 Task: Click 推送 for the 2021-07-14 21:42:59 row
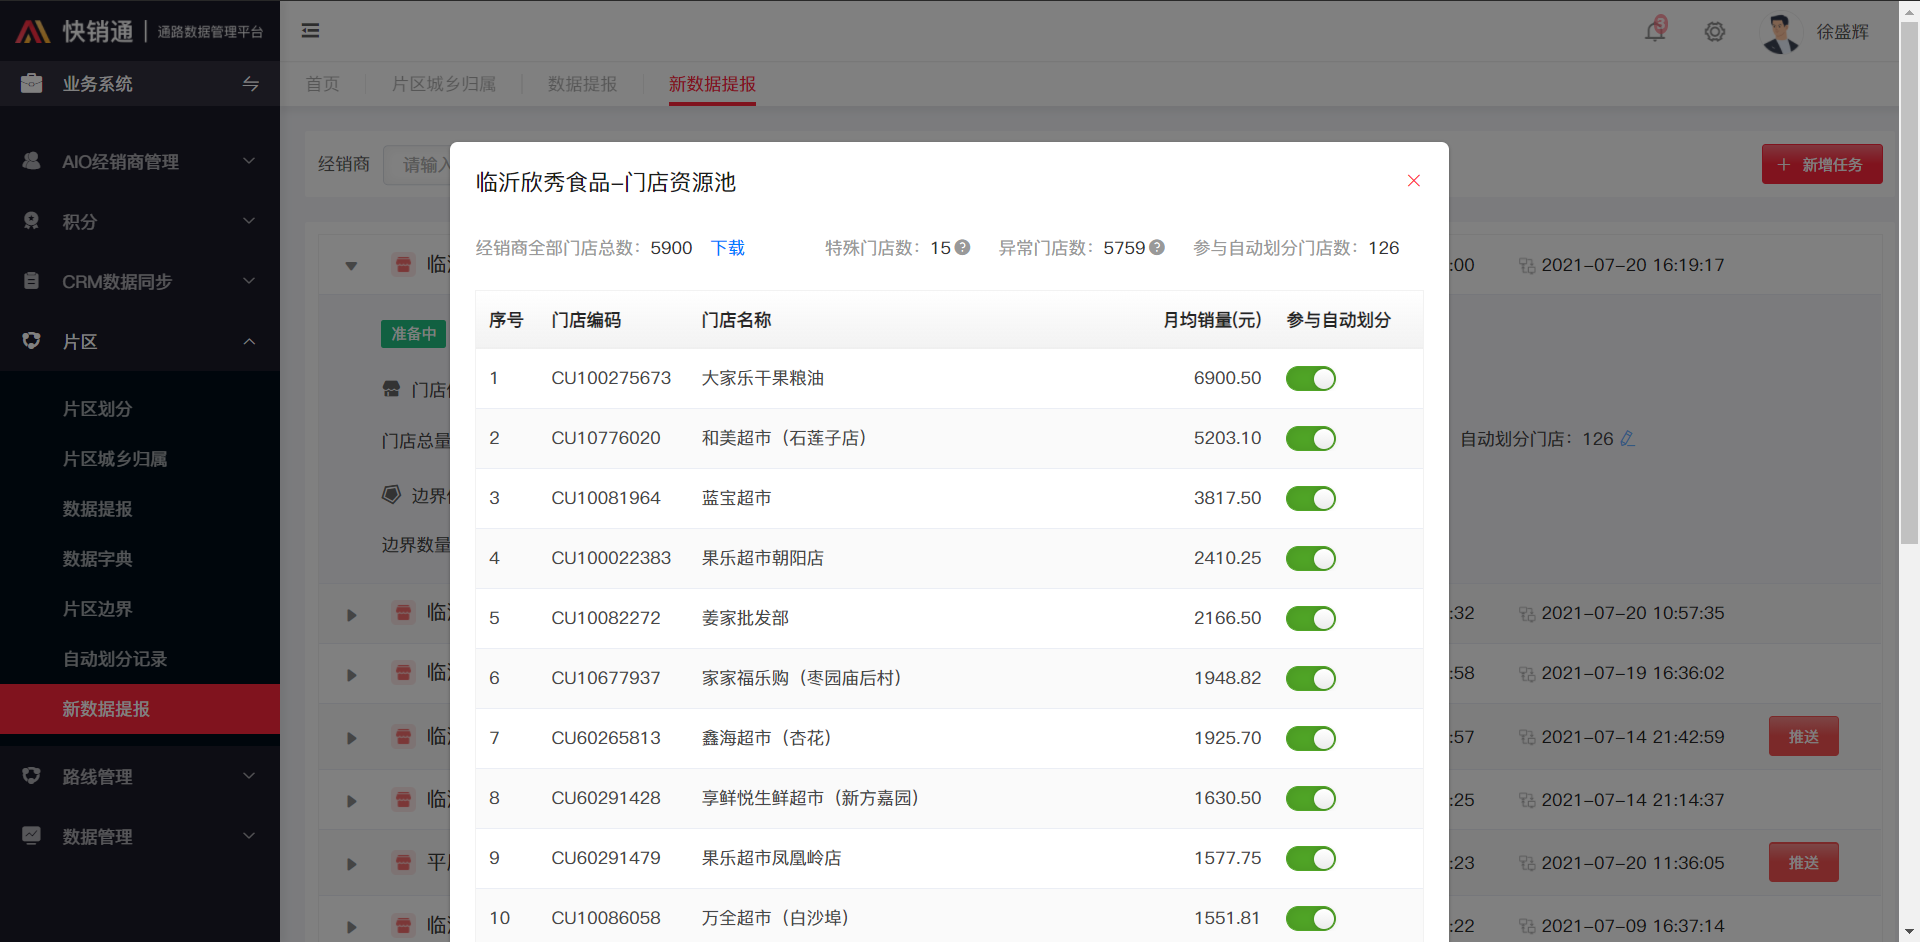[1804, 736]
